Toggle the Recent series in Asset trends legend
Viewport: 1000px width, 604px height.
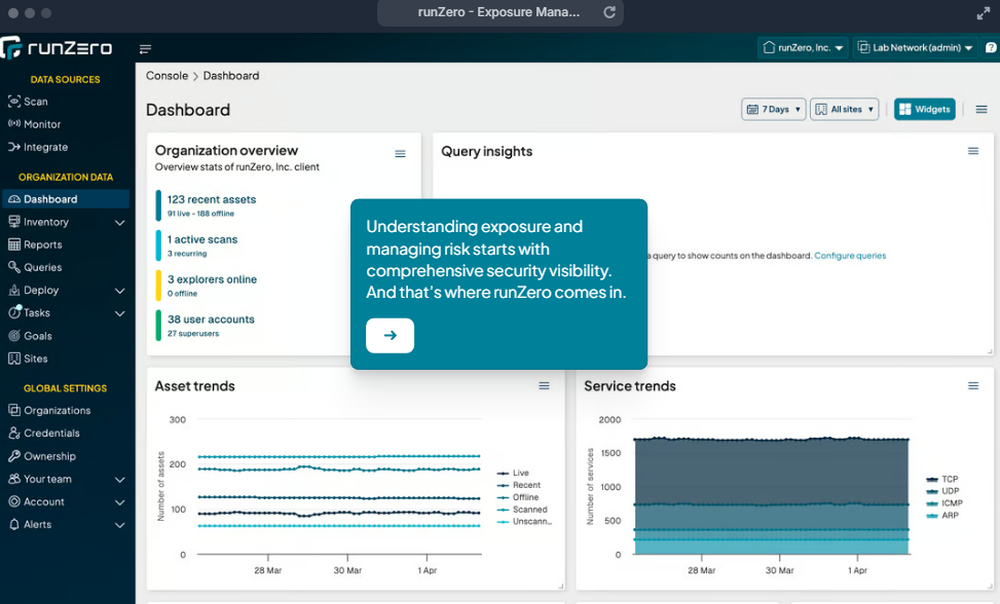[x=519, y=485]
